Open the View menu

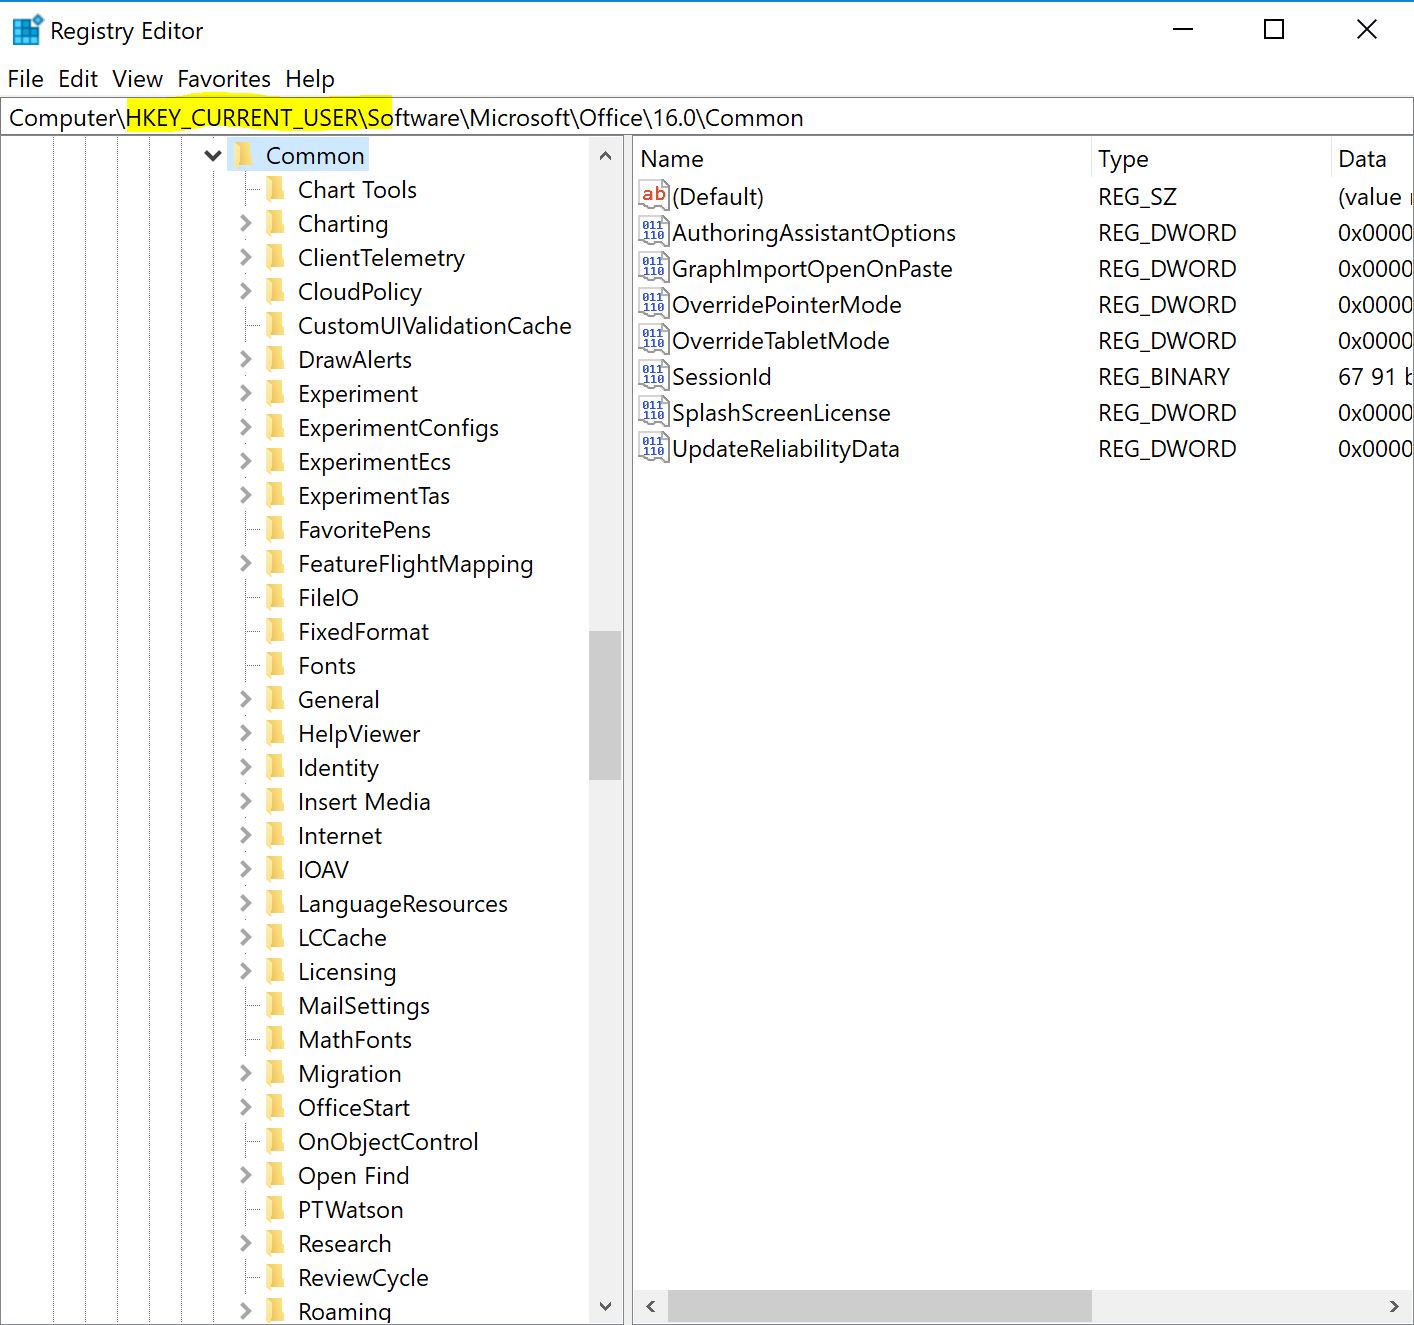tap(137, 79)
